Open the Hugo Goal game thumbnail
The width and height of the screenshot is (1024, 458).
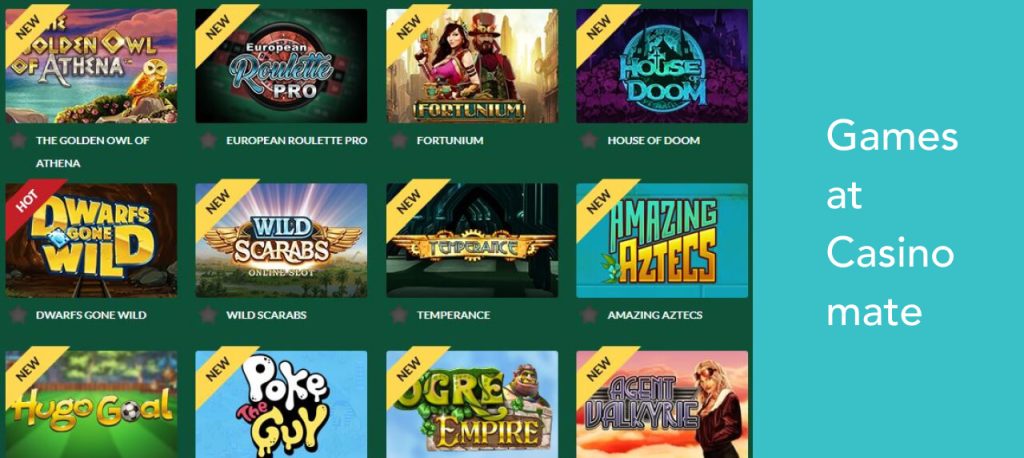[91, 404]
